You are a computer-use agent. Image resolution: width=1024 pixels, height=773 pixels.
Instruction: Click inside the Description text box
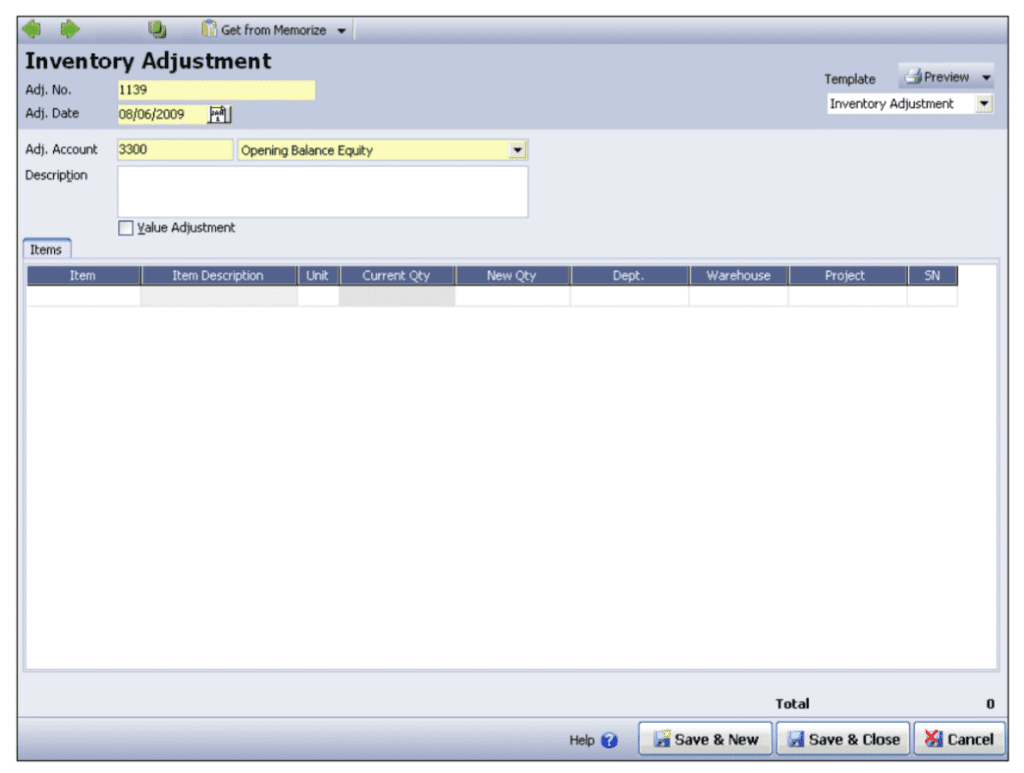(322, 190)
